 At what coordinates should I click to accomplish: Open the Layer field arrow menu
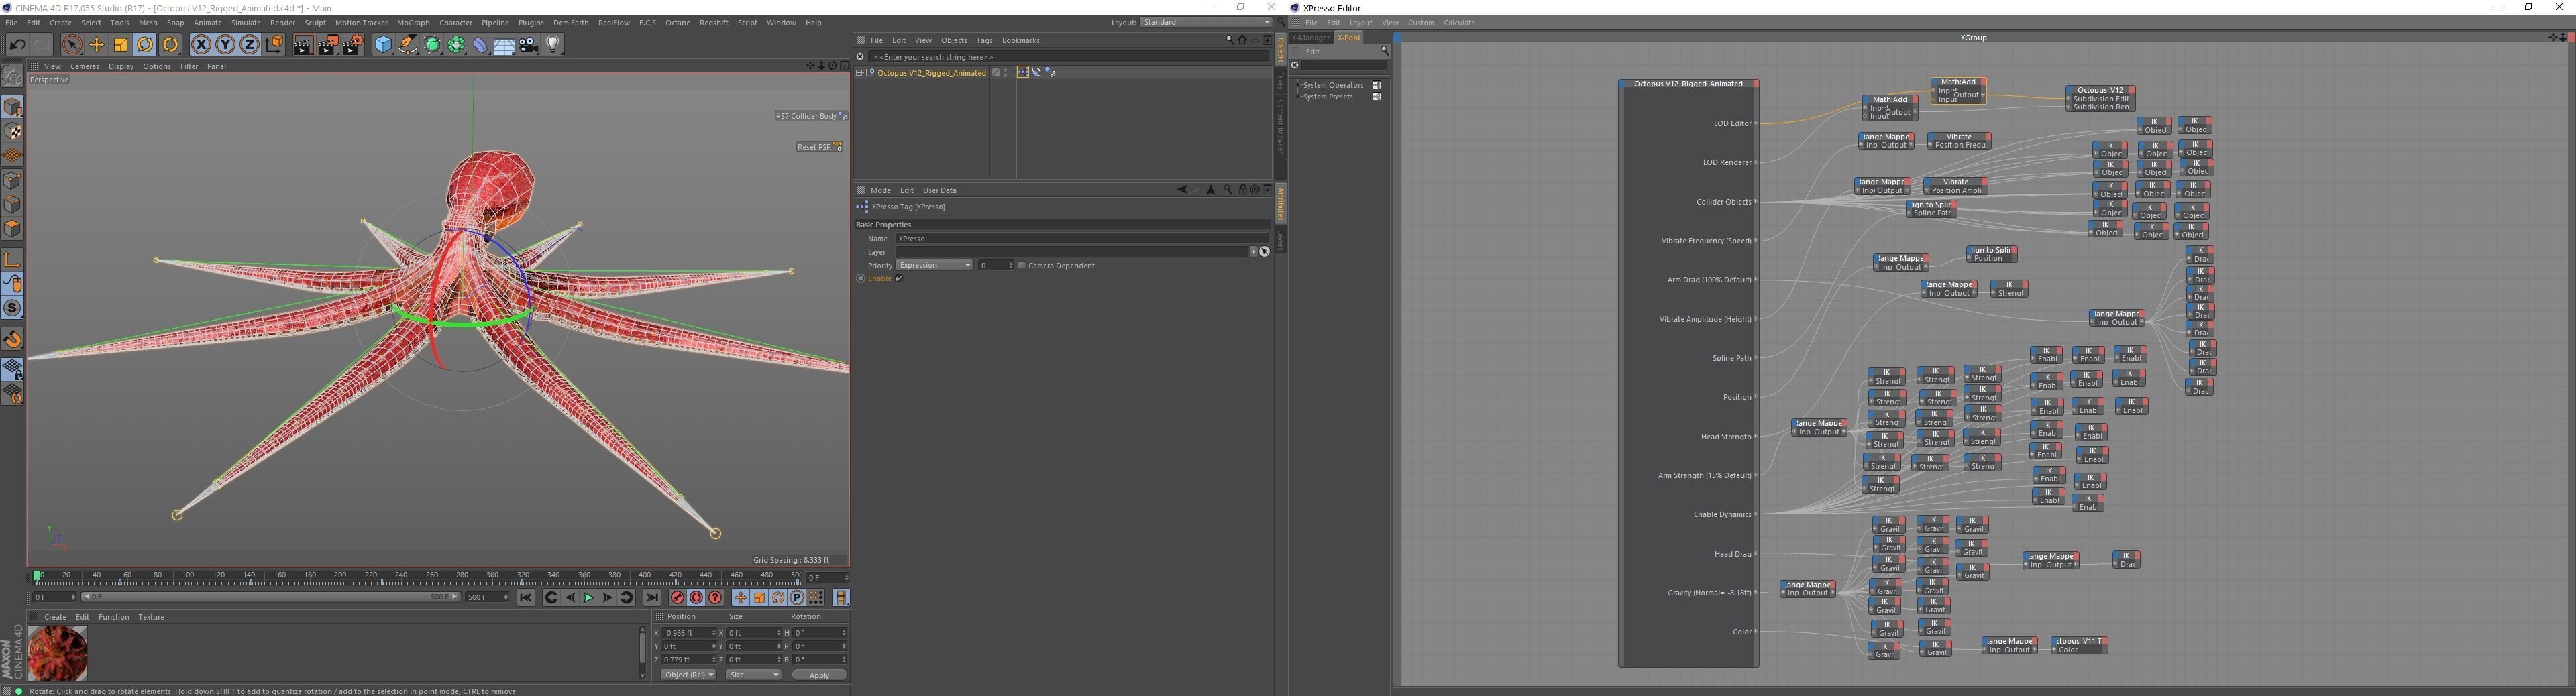coord(1253,252)
